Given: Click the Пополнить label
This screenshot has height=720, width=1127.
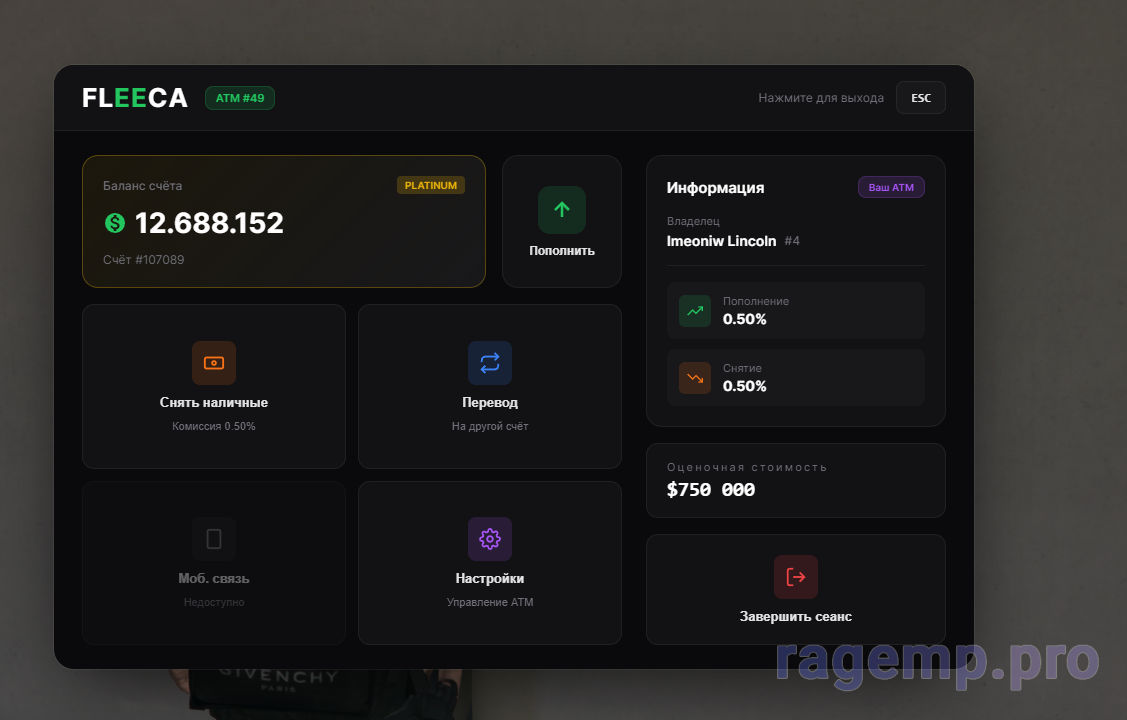Looking at the screenshot, I should click(x=561, y=251).
